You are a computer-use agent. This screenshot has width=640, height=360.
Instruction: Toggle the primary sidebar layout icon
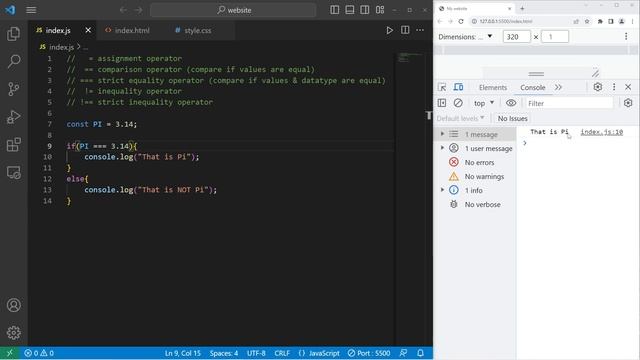(335, 10)
